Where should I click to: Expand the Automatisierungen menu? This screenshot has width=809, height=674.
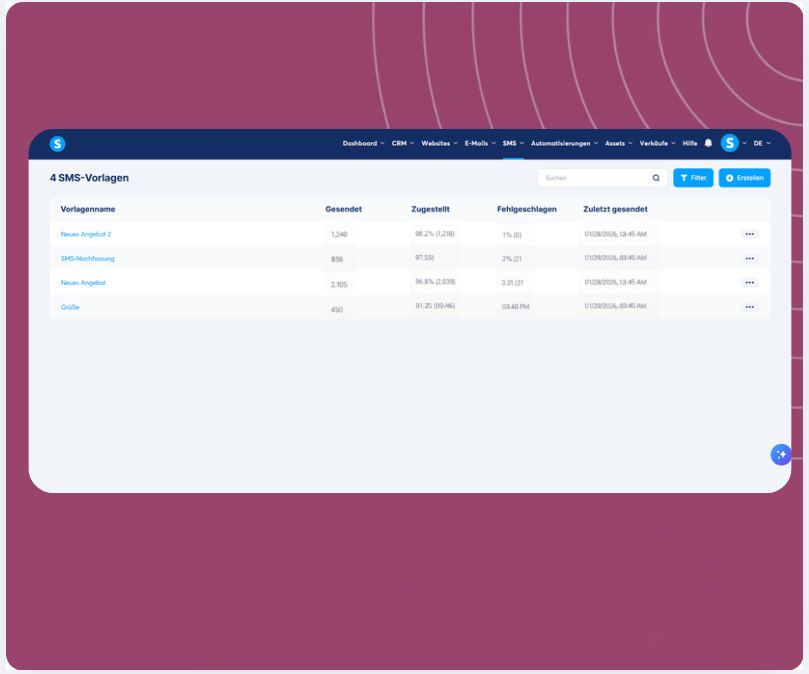(x=564, y=143)
